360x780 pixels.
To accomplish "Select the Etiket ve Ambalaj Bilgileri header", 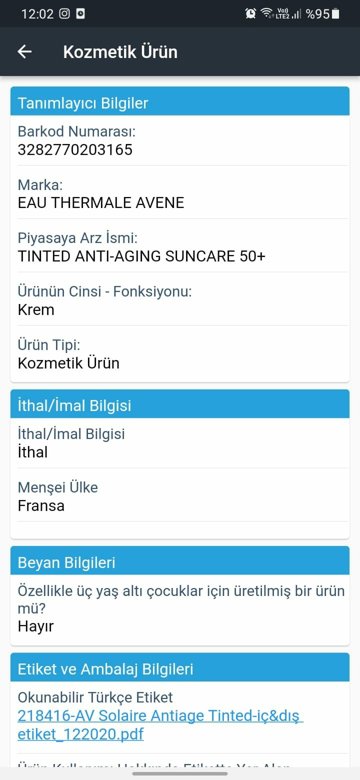I will tap(180, 668).
